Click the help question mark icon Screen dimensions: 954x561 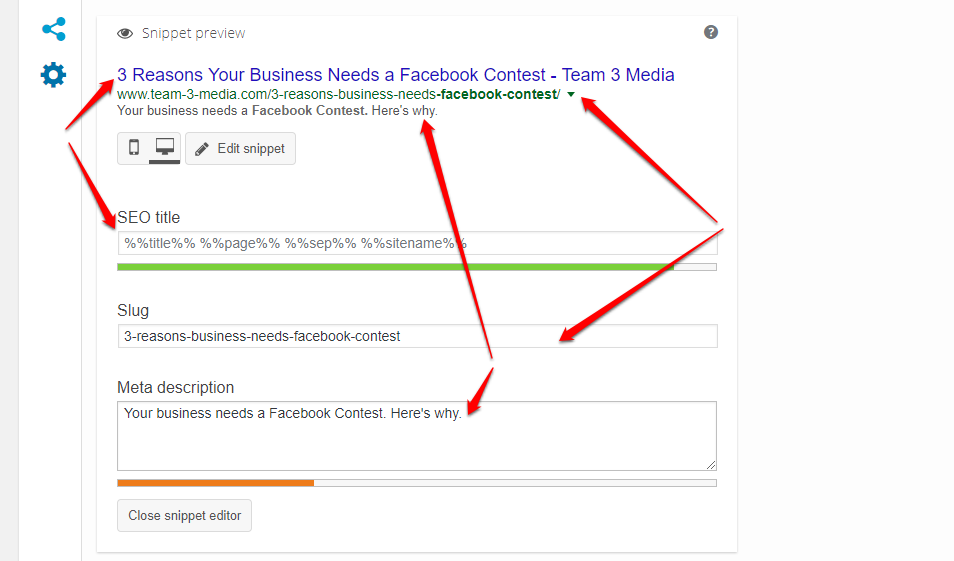pyautogui.click(x=711, y=32)
